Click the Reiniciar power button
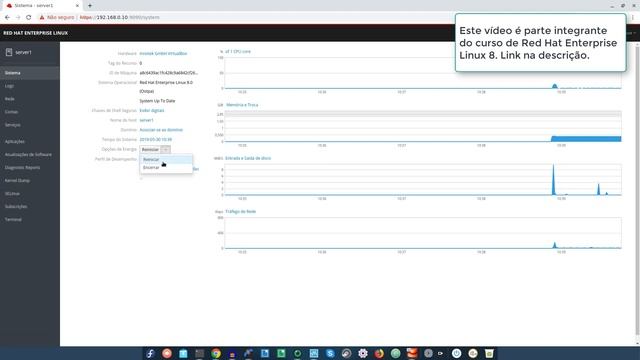The width and height of the screenshot is (640, 360). (x=150, y=150)
